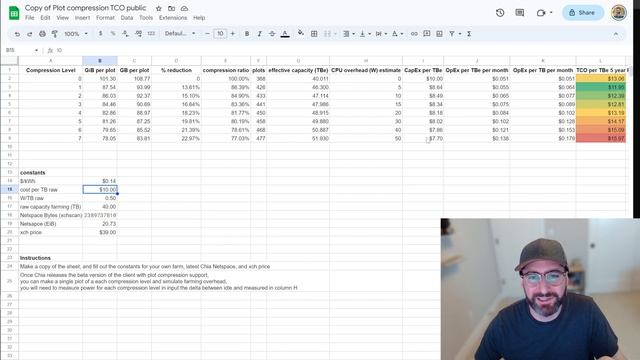
Task: Check the cloud document status icon
Action: [184, 8]
